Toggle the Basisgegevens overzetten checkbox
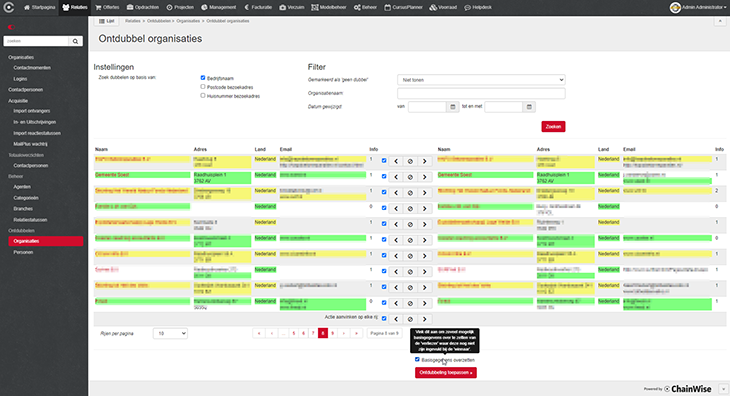Image resolution: width=730 pixels, height=396 pixels. 417,359
